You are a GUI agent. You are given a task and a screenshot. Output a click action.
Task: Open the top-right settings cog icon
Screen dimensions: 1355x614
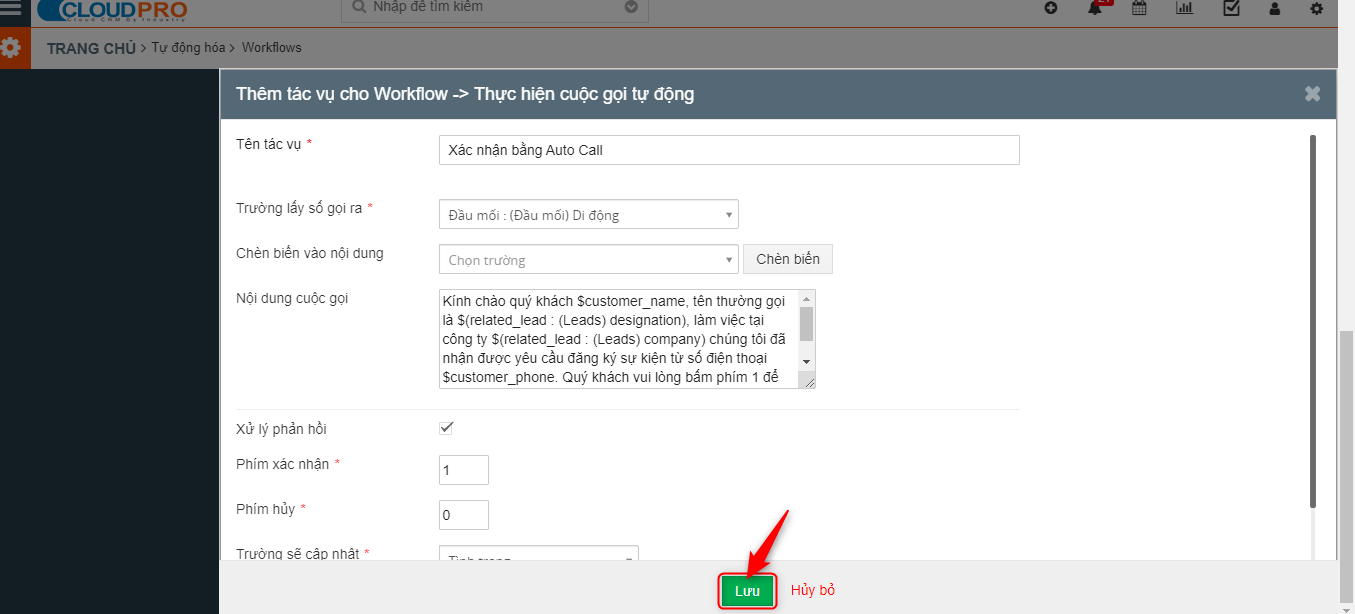click(1316, 8)
